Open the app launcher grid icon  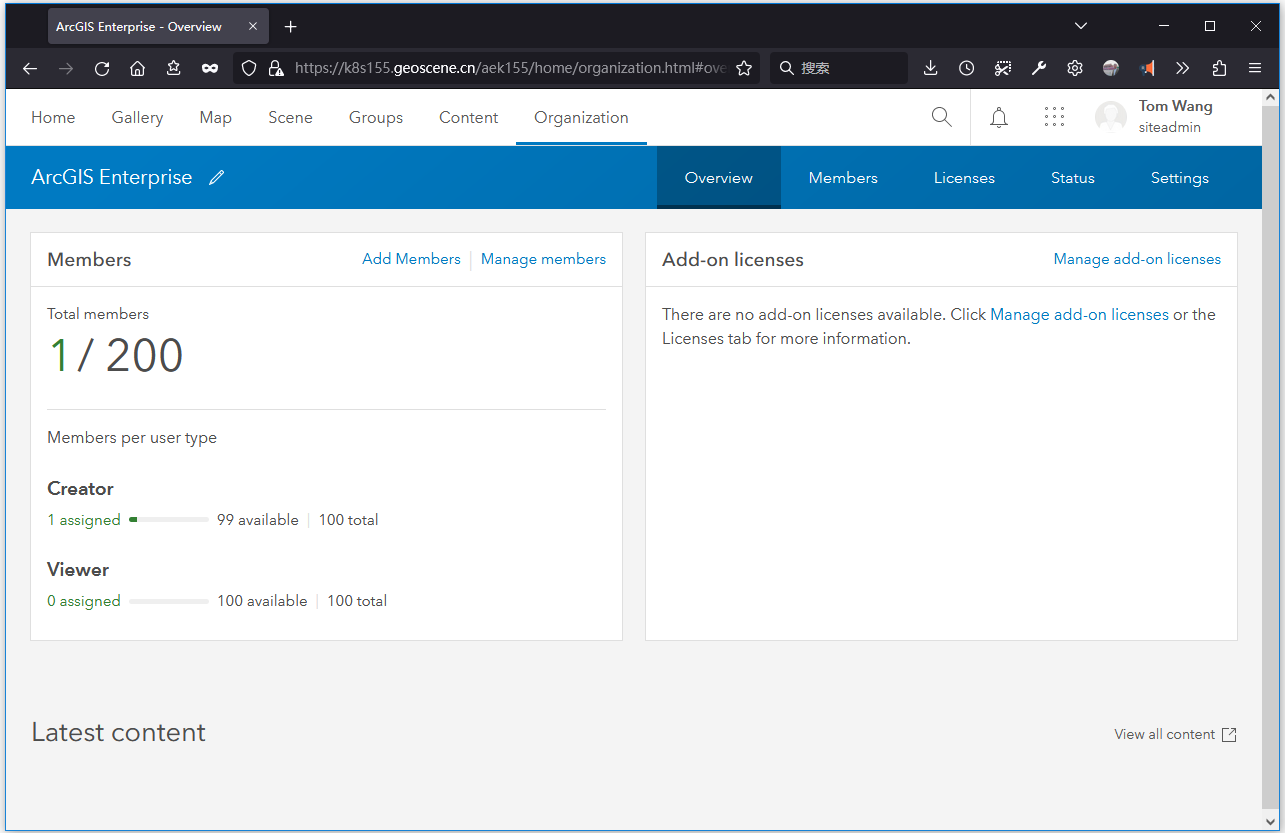1054,117
